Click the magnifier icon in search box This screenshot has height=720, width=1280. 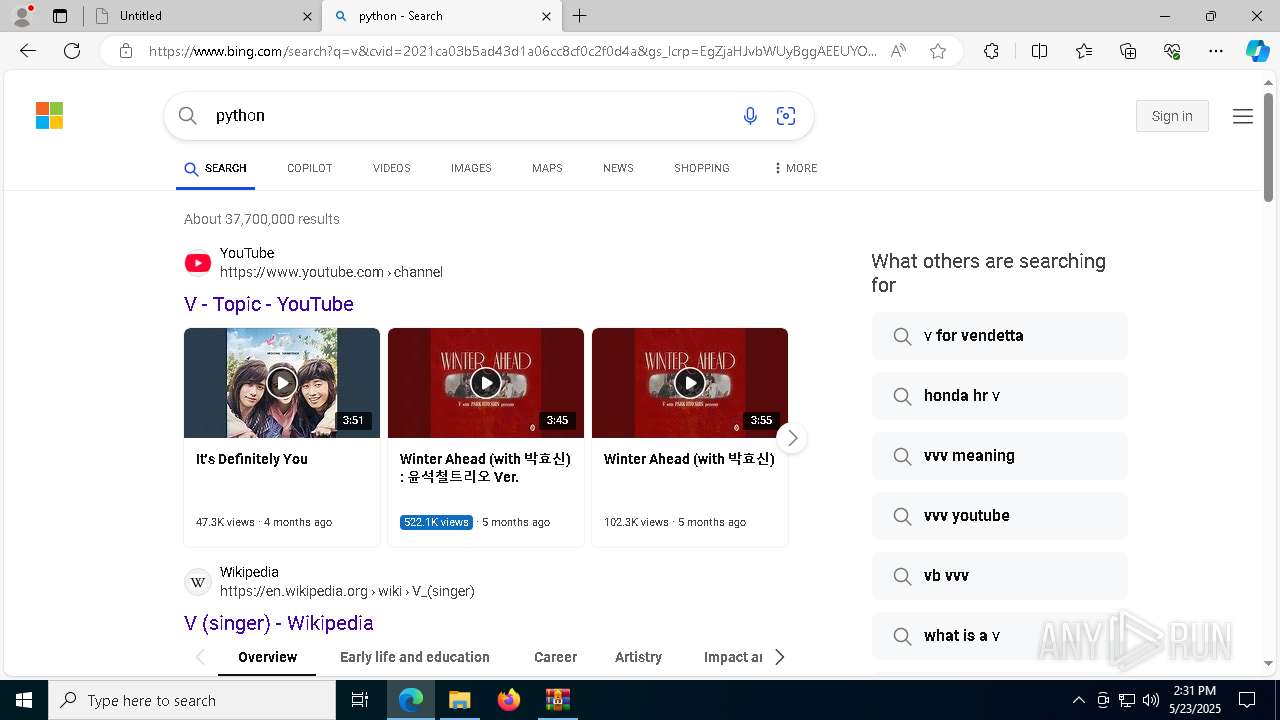click(x=188, y=116)
